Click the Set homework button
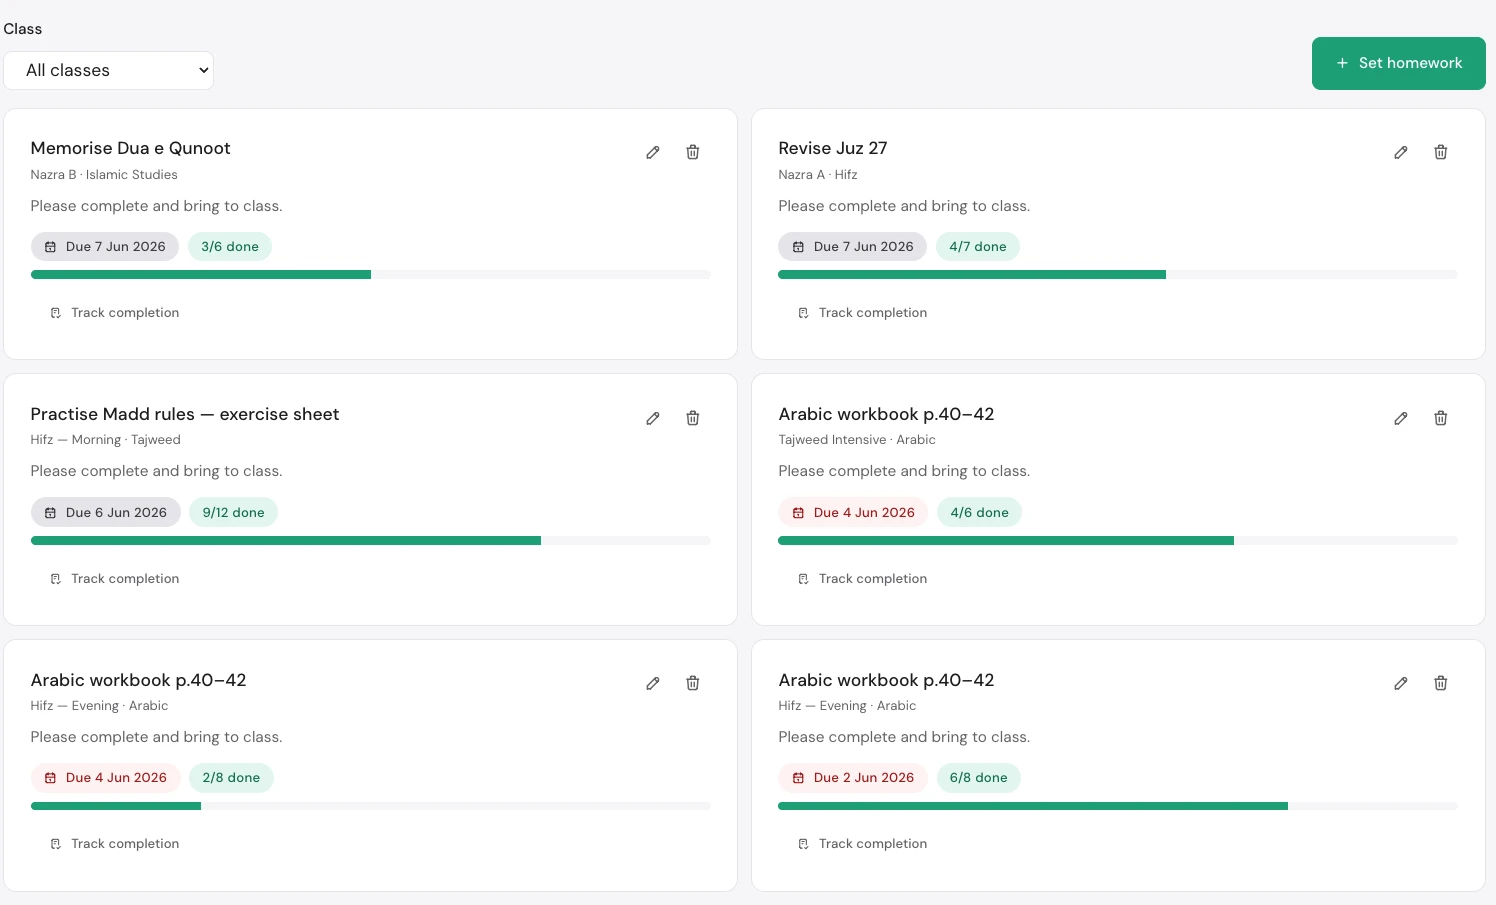 1398,63
